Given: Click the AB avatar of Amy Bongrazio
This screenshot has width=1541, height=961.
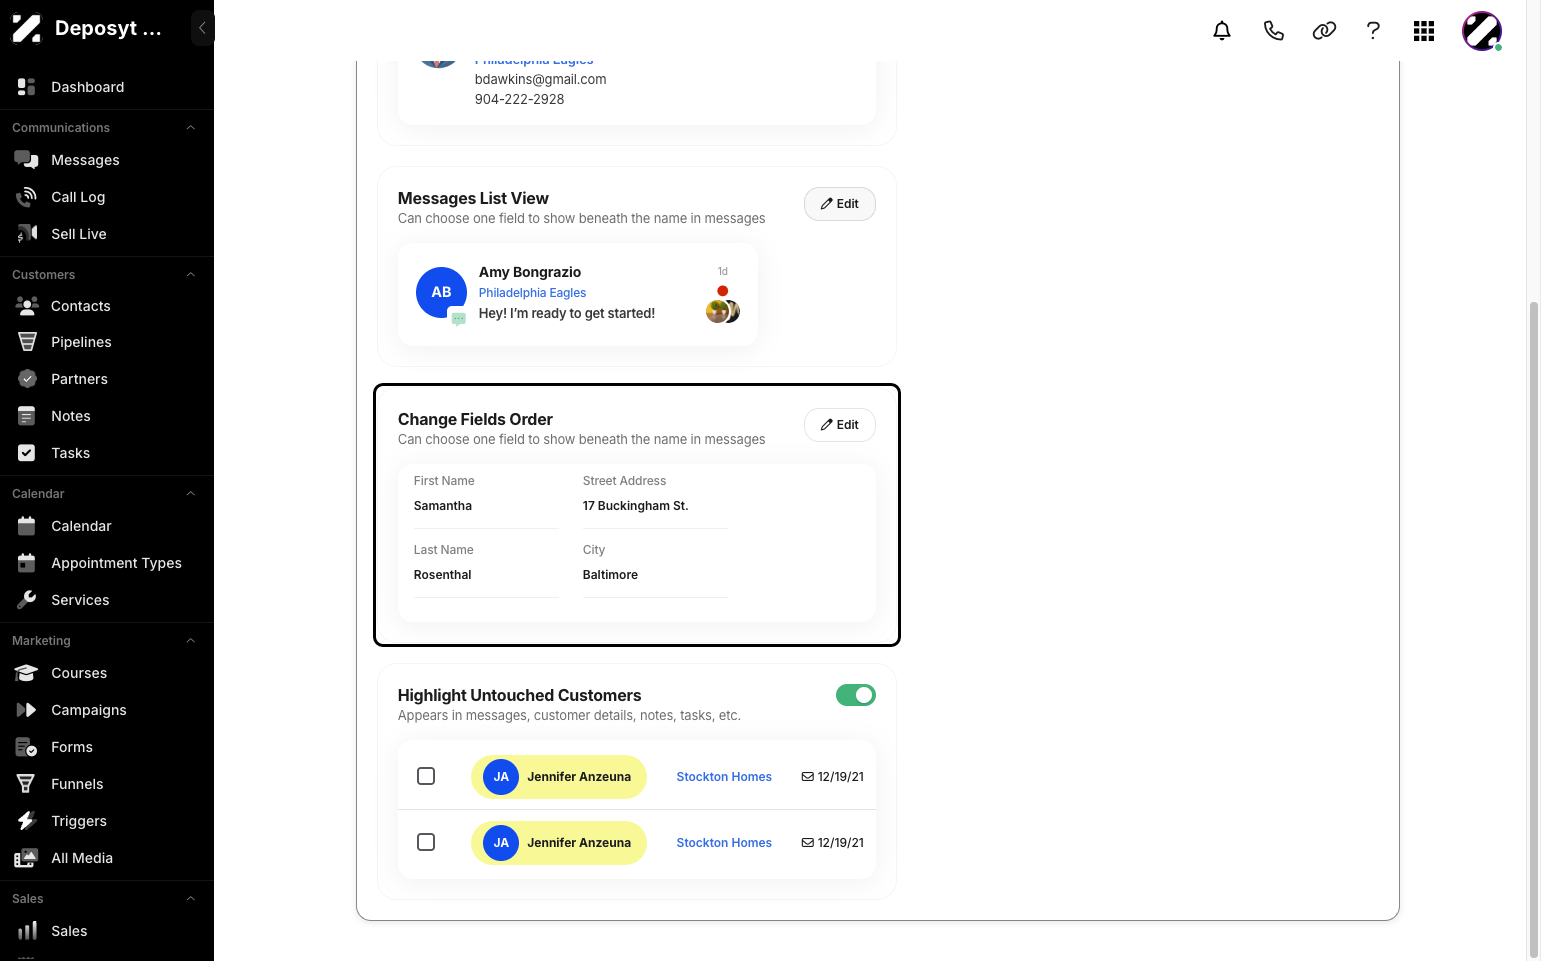Looking at the screenshot, I should (441, 292).
